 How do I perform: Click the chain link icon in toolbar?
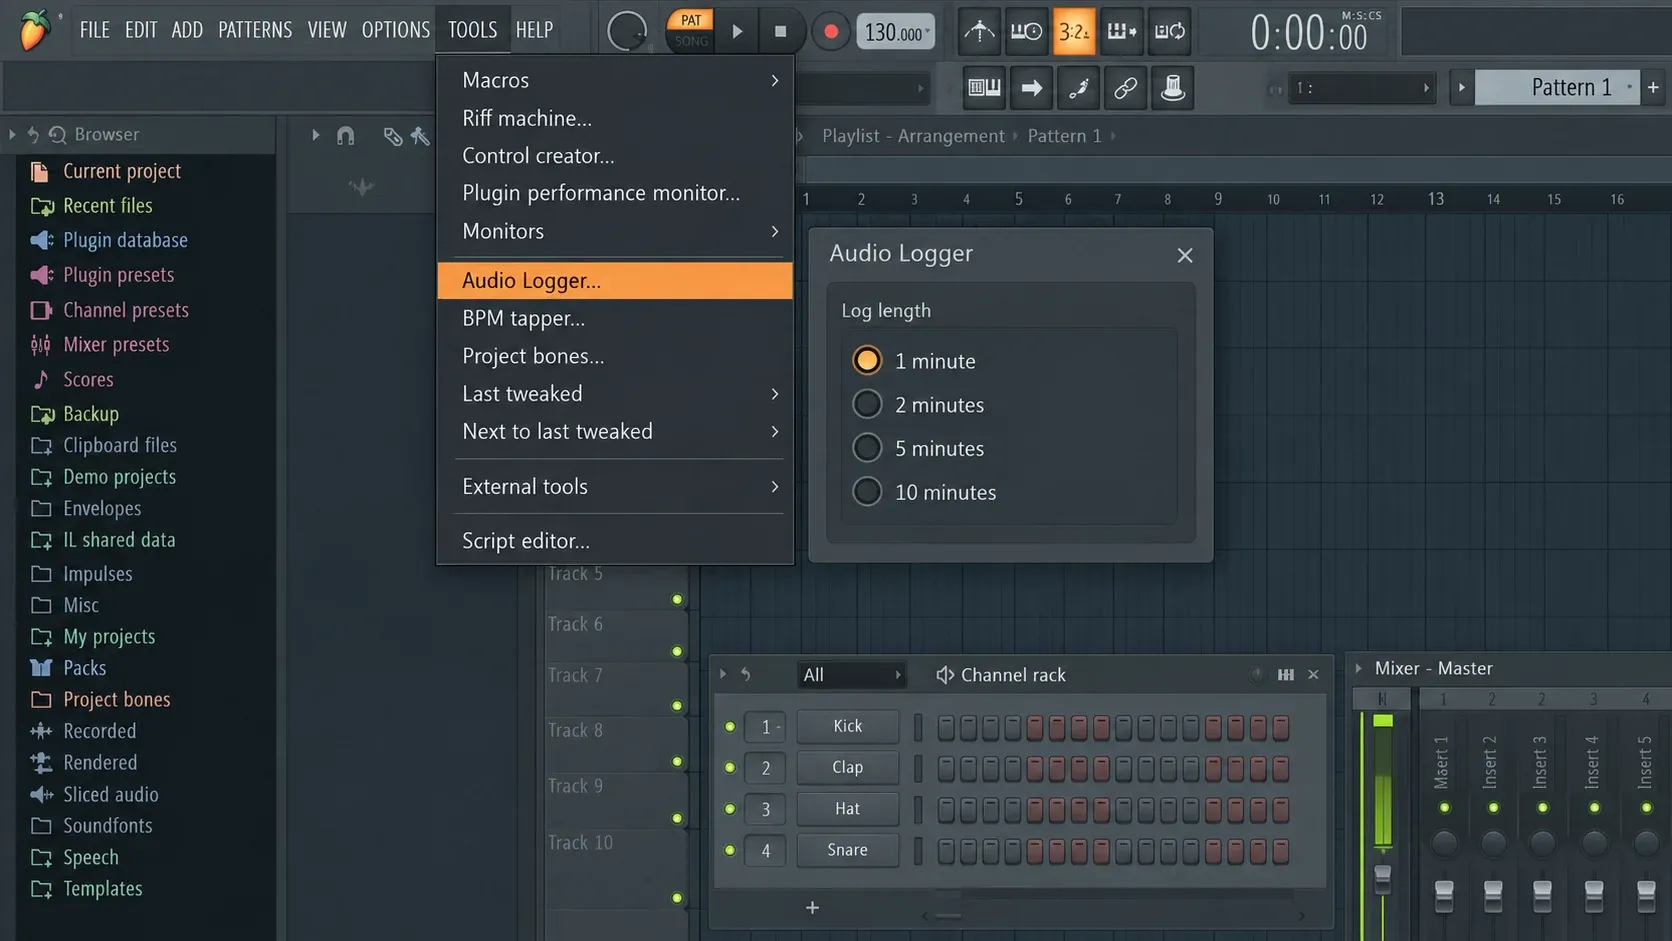click(1125, 88)
